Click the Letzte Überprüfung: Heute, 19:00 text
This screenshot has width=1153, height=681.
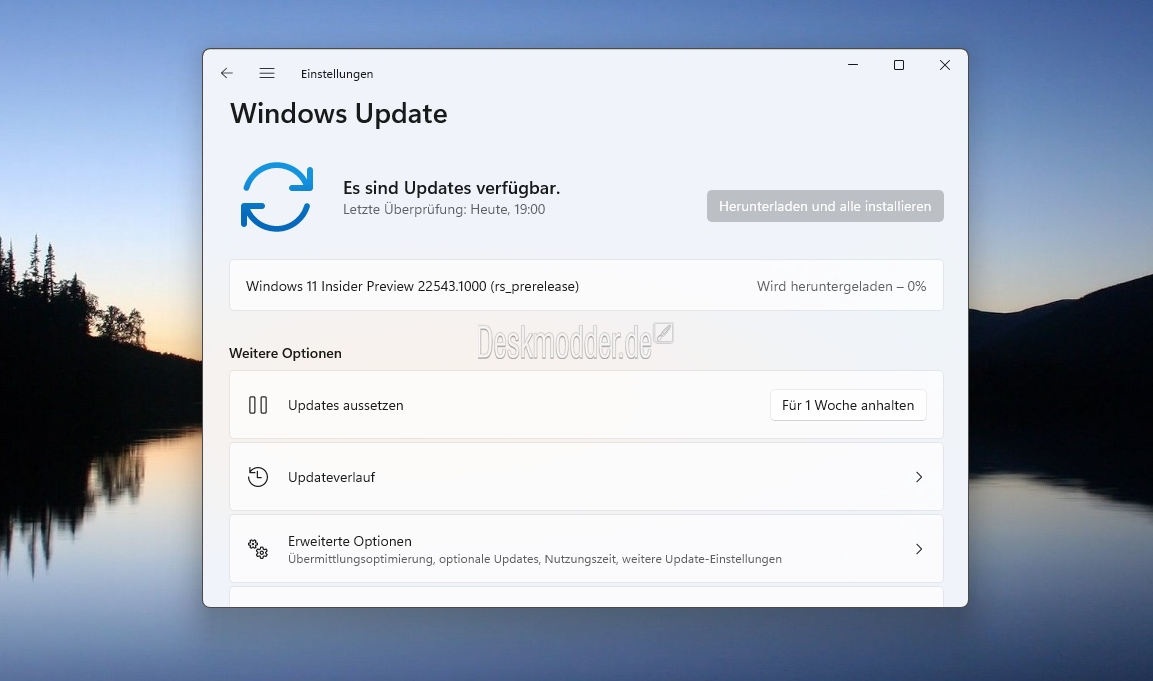click(444, 210)
